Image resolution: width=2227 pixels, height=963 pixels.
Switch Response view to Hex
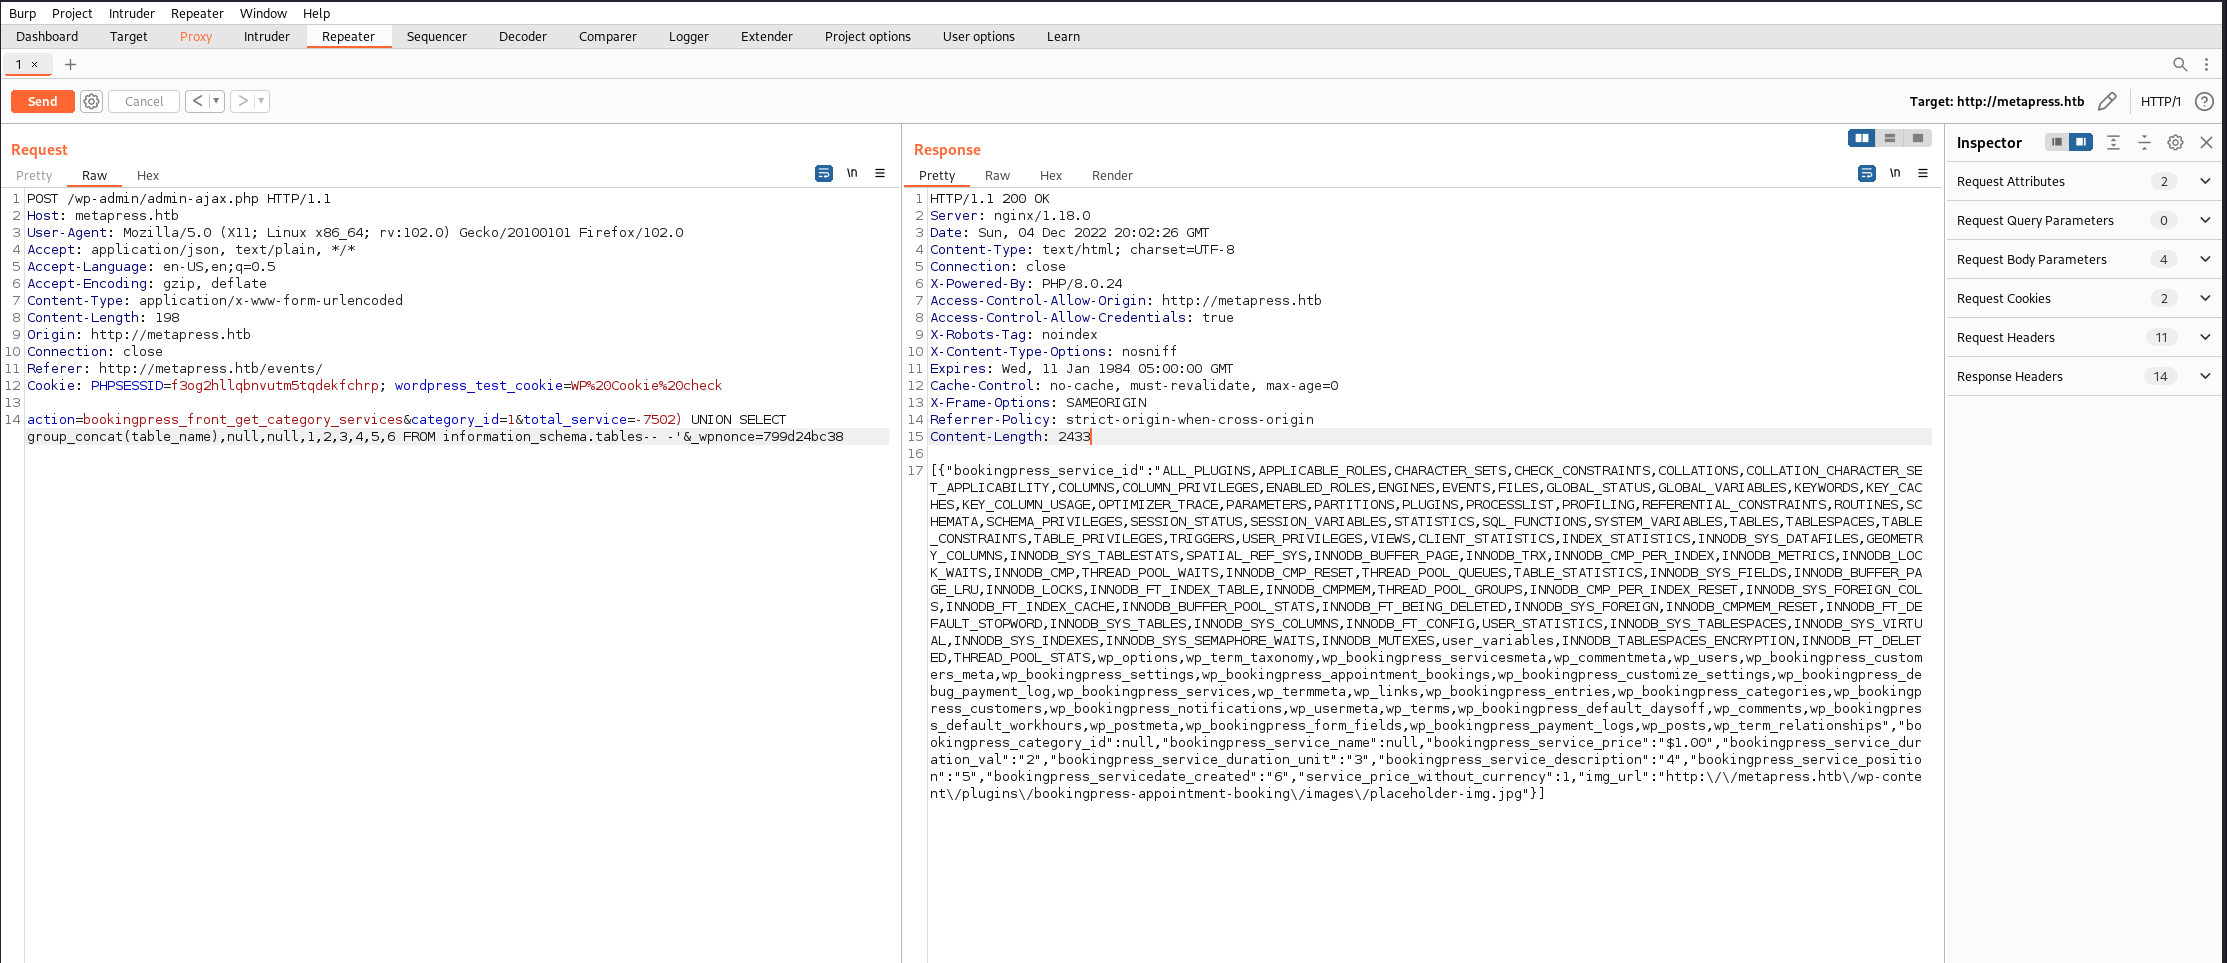(1051, 175)
